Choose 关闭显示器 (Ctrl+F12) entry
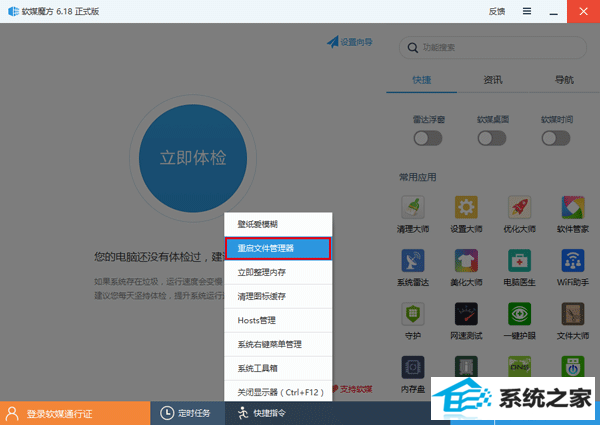This screenshot has width=600, height=425. 278,392
